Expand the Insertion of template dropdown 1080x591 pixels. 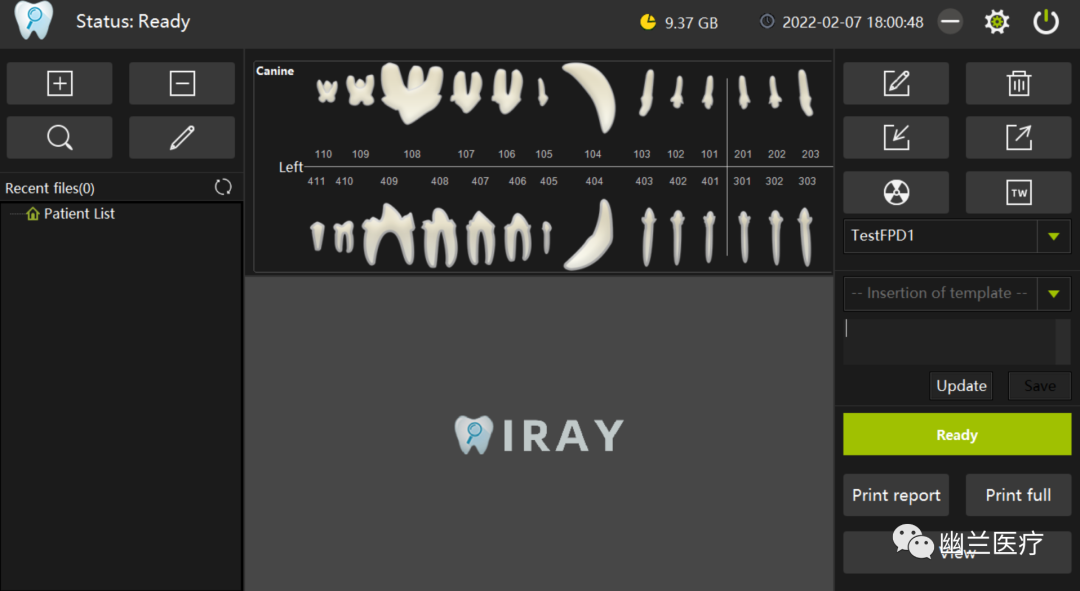[x=1054, y=294]
